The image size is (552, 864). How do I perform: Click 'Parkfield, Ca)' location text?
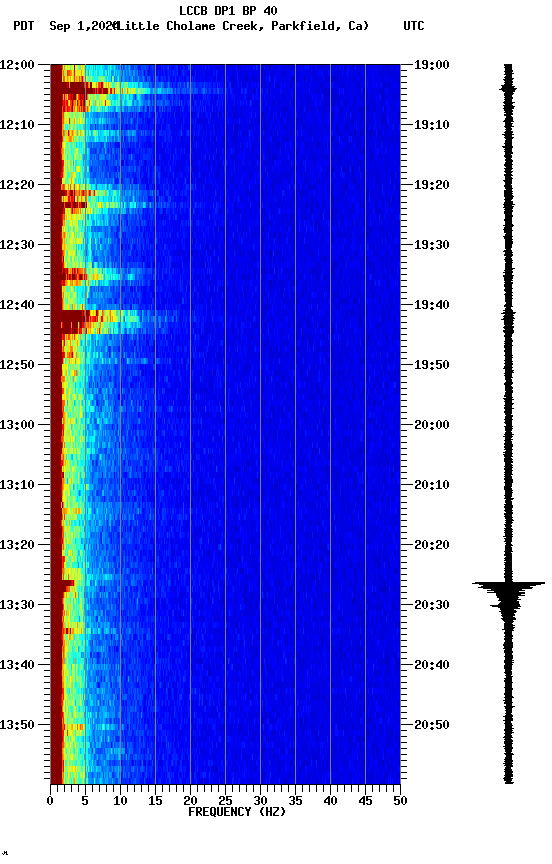pyautogui.click(x=320, y=26)
